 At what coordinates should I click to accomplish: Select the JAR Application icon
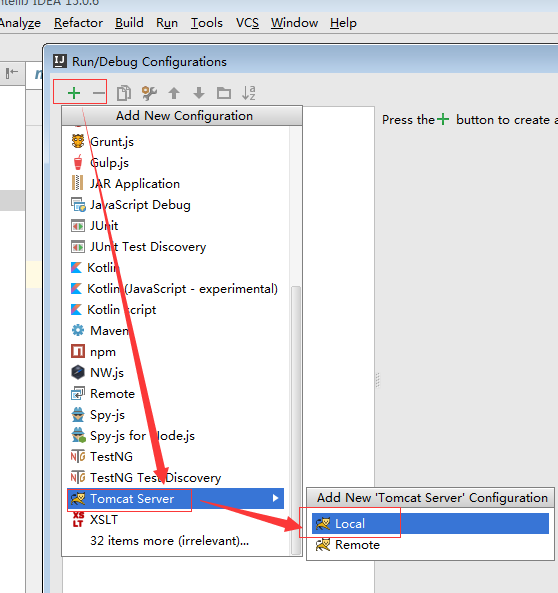78,183
